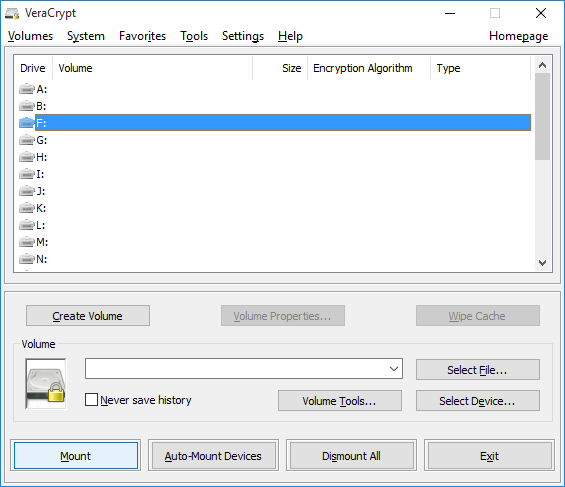
Task: Click the drive icon beside M:
Action: (27, 242)
